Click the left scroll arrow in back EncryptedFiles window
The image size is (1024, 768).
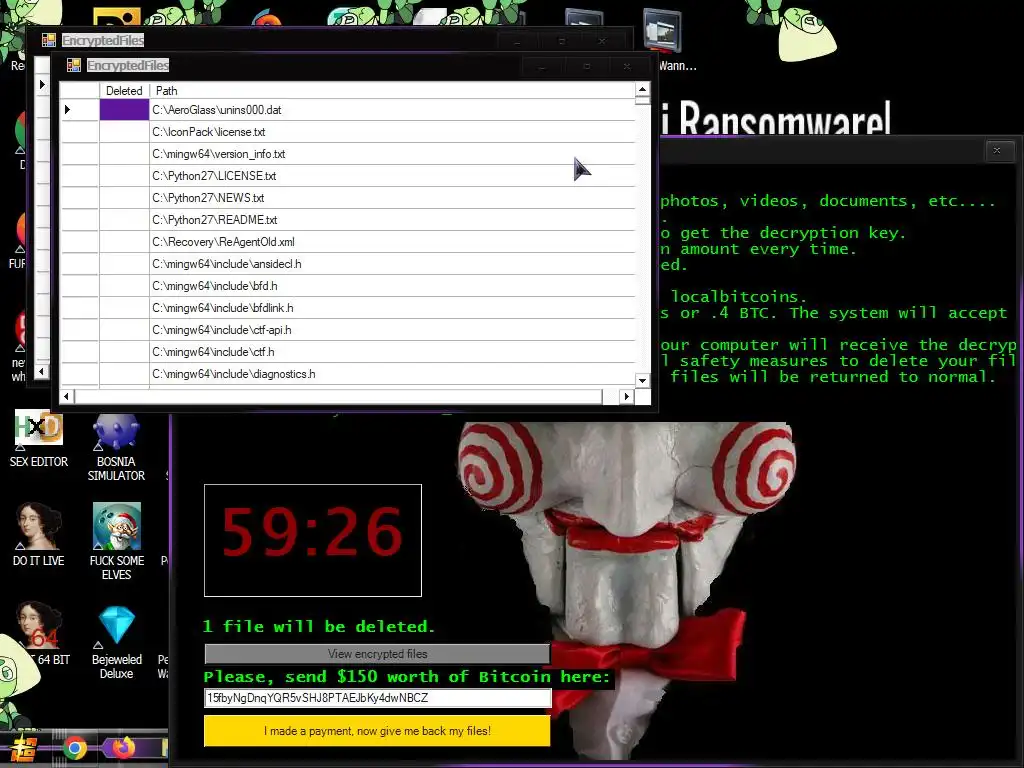pyautogui.click(x=41, y=372)
